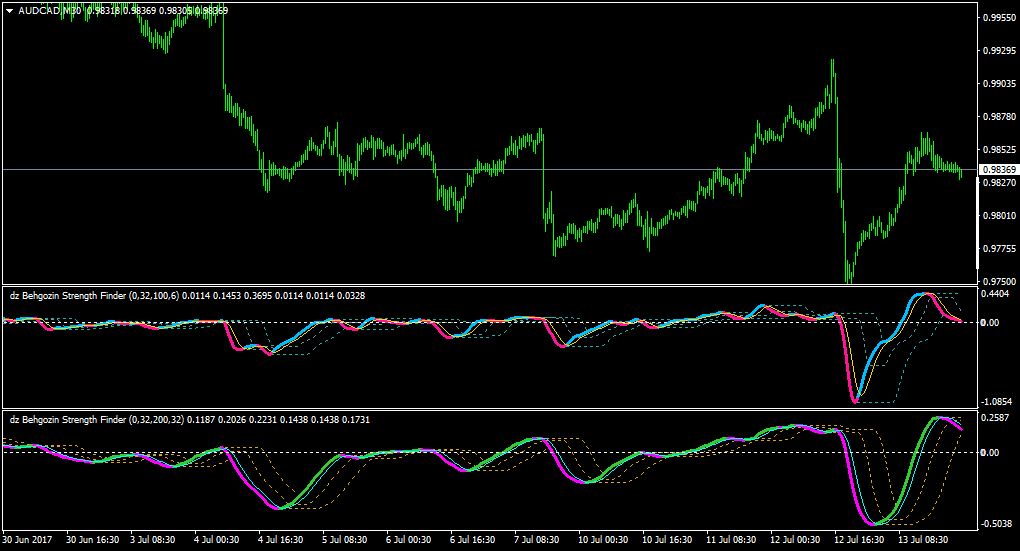Image resolution: width=1020 pixels, height=551 pixels.
Task: Click the AUDCAD,M30 chart title text
Action: tap(49, 10)
